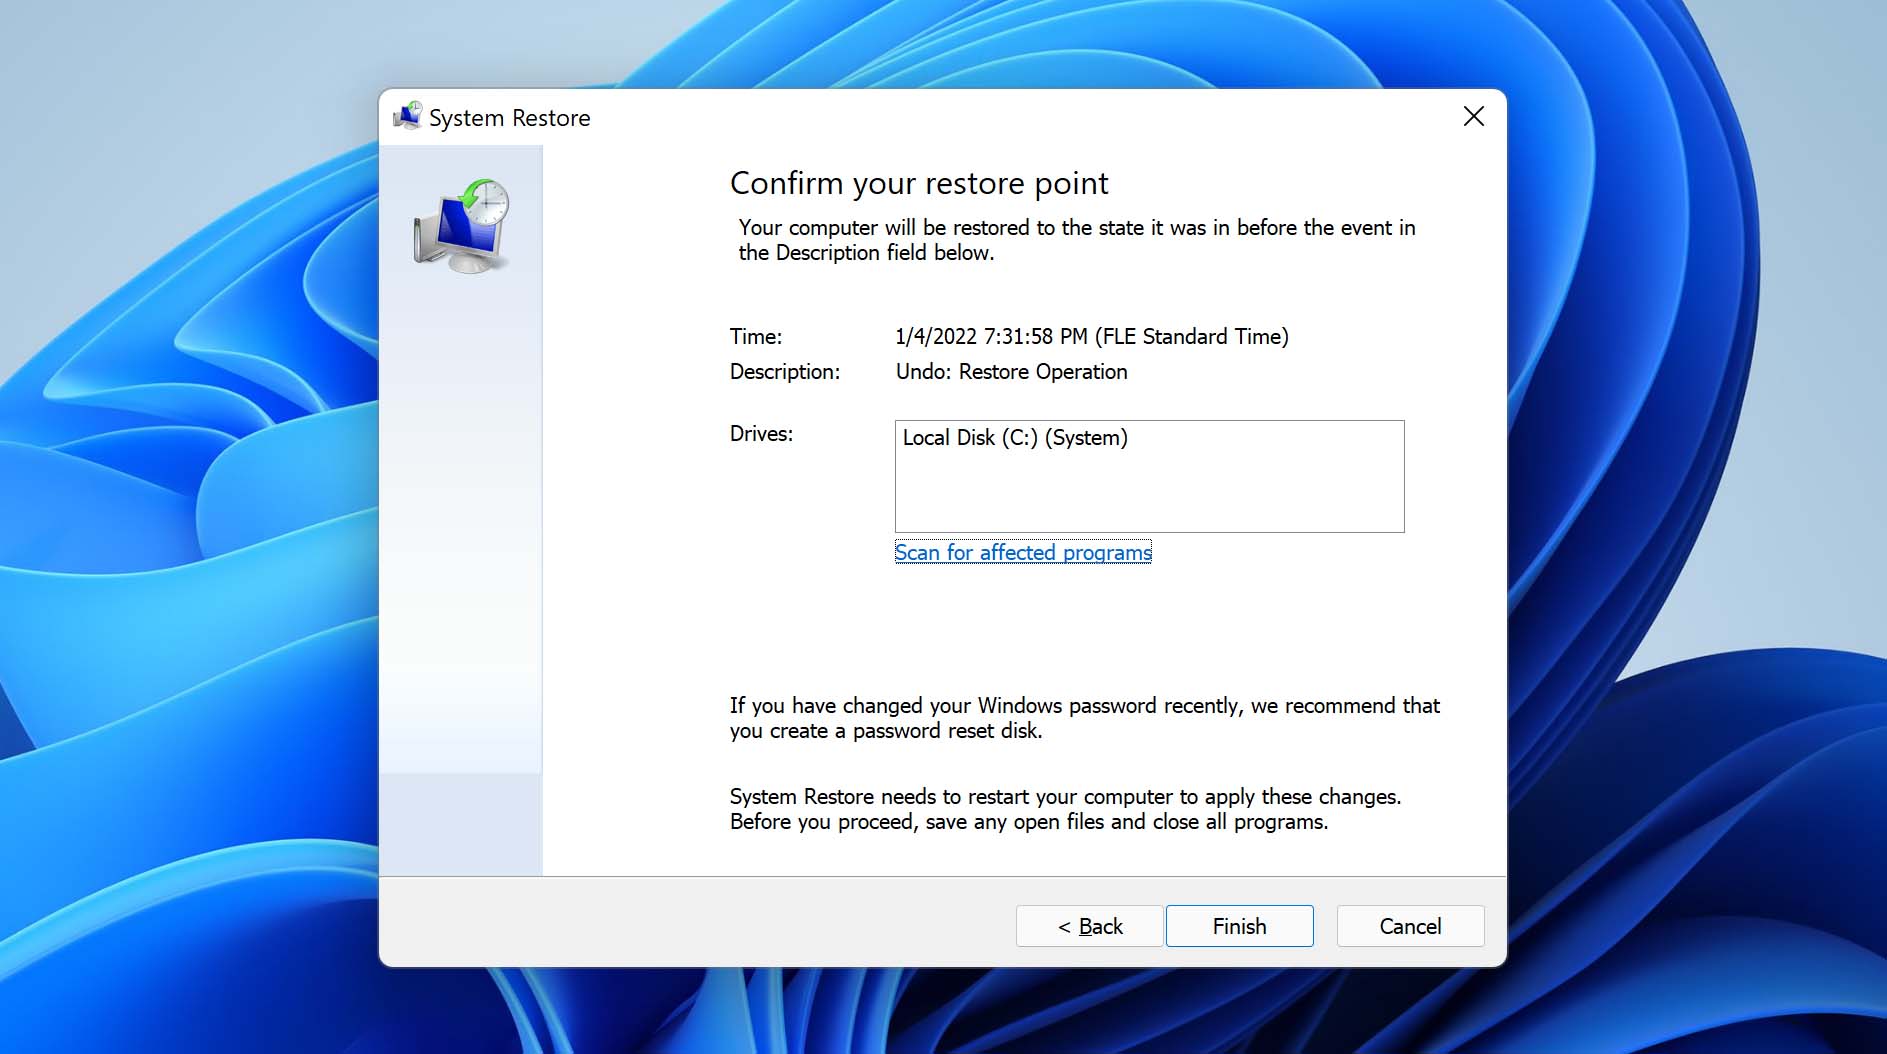1887x1054 pixels.
Task: Click the Drives: label
Action: [761, 434]
